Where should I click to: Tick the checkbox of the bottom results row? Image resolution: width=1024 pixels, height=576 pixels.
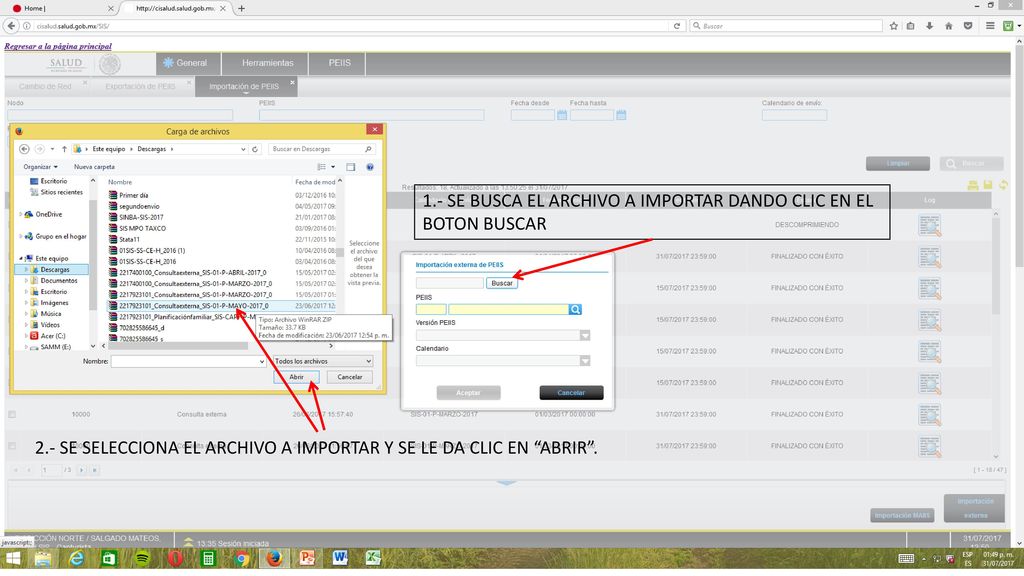click(12, 446)
